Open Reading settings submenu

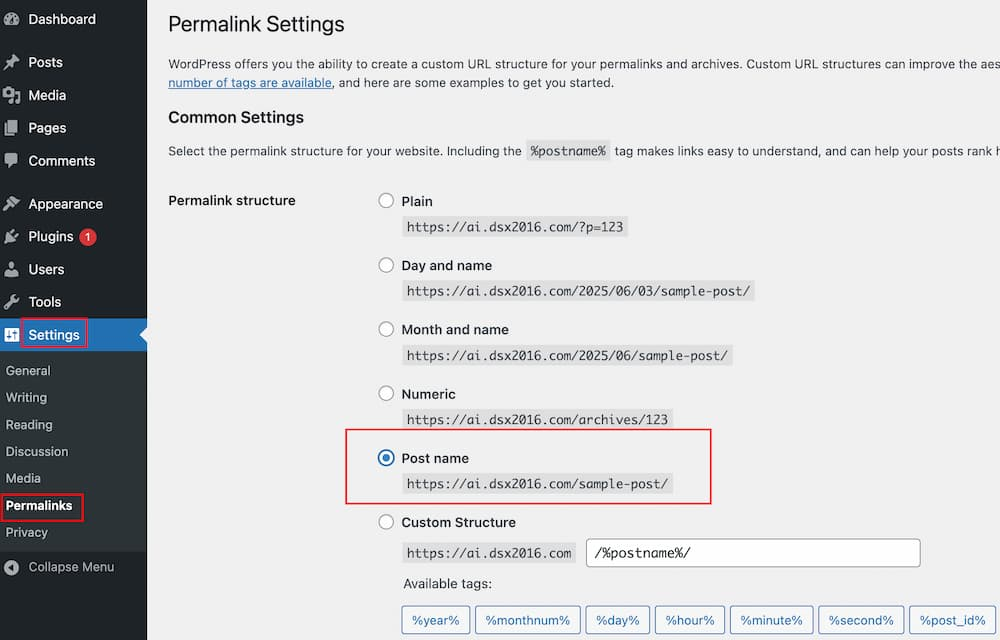point(29,425)
